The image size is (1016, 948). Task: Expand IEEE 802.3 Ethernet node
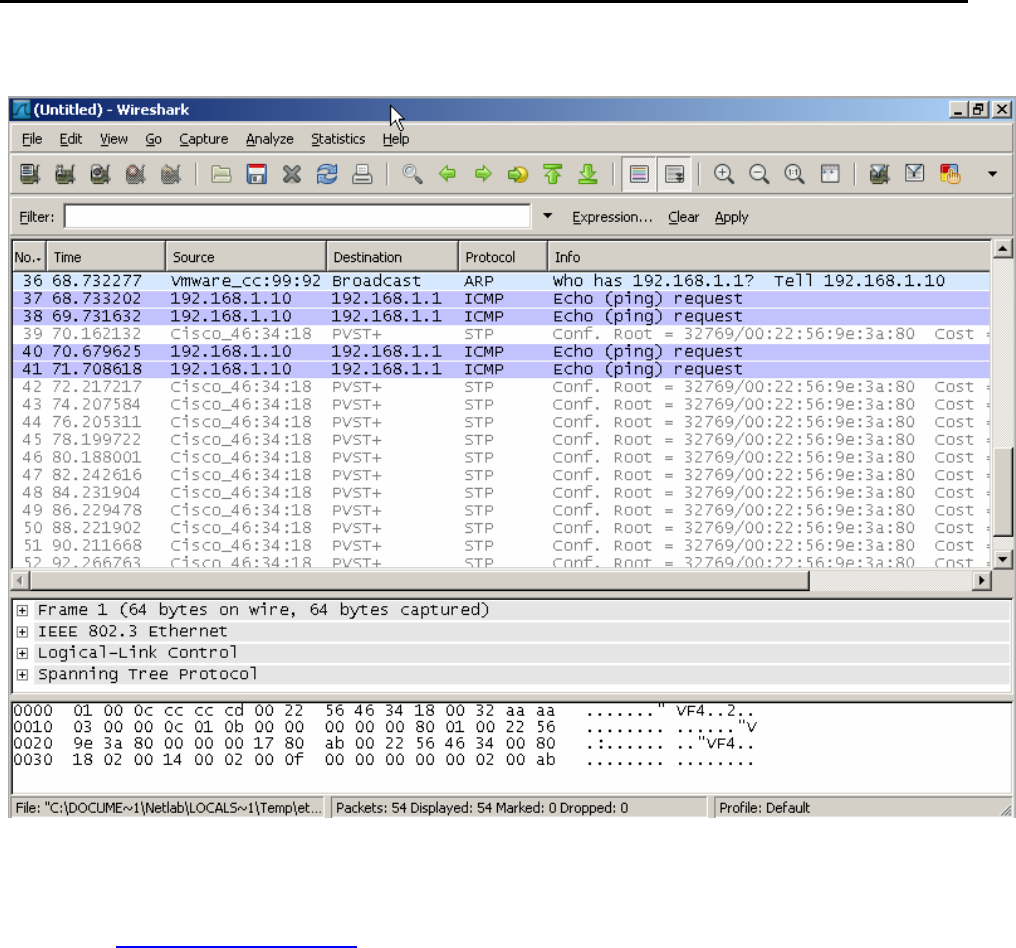point(22,631)
